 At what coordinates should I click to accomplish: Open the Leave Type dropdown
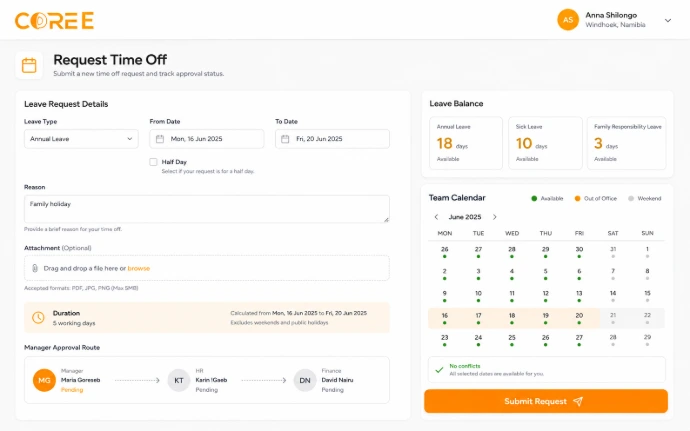(81, 139)
